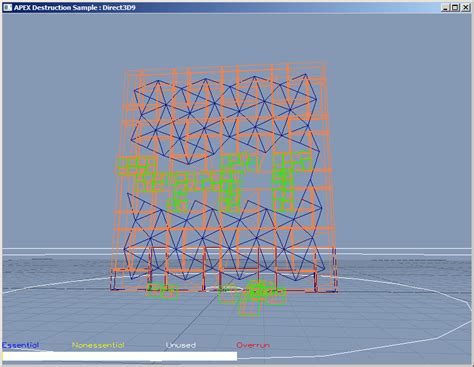Screen dimensions: 474x367
Task: Click the yellow 'Nonessential' legend label
Action: pos(98,345)
